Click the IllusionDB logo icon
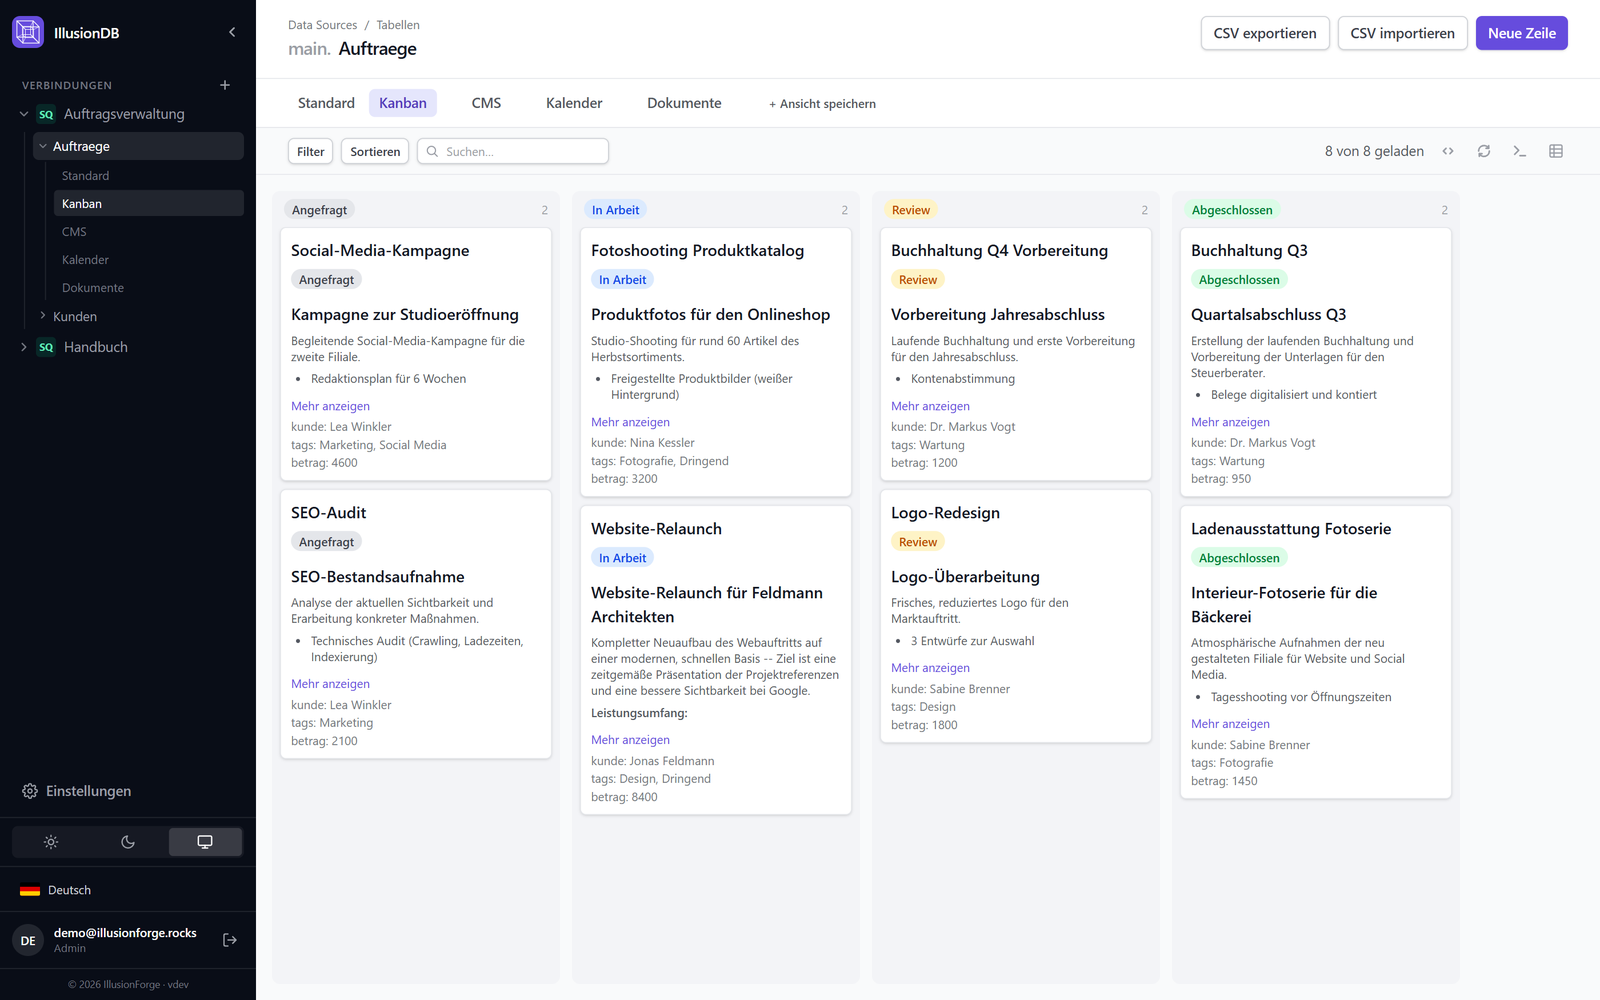The height and width of the screenshot is (1000, 1600). 28,32
